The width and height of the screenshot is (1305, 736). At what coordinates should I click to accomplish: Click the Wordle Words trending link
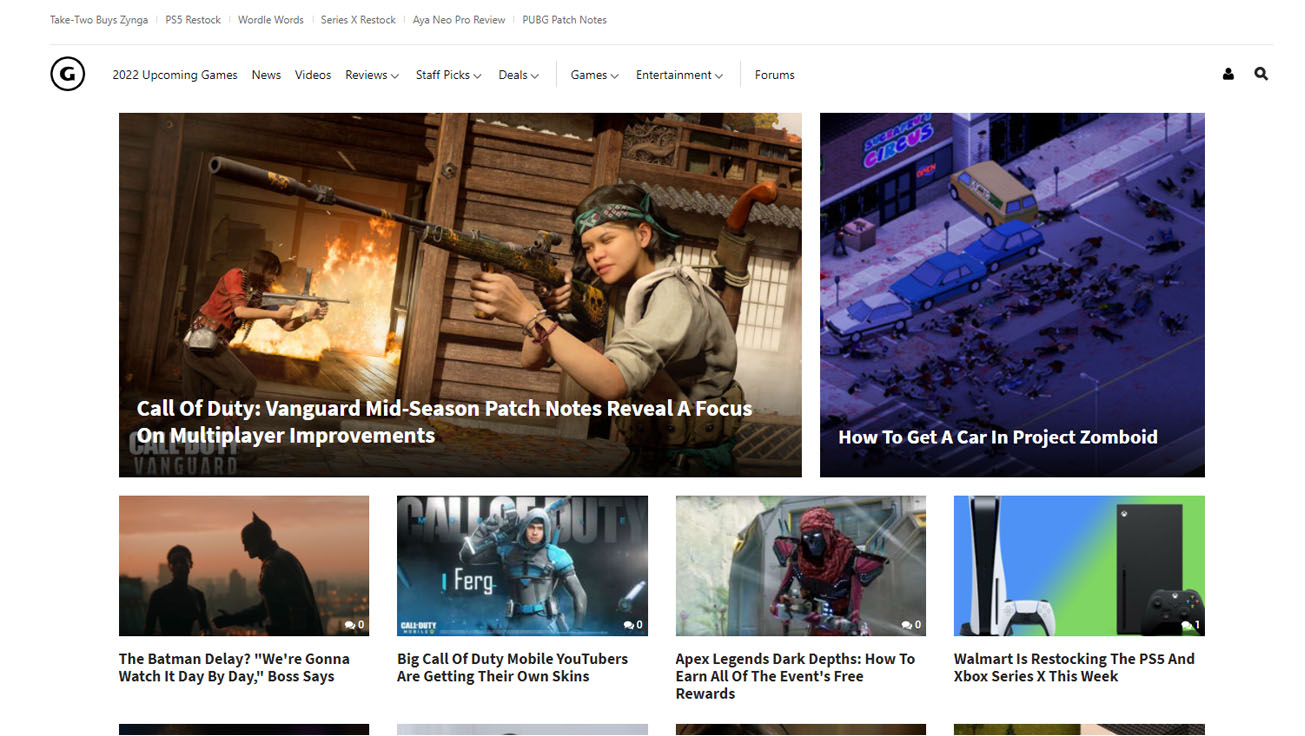tap(270, 20)
